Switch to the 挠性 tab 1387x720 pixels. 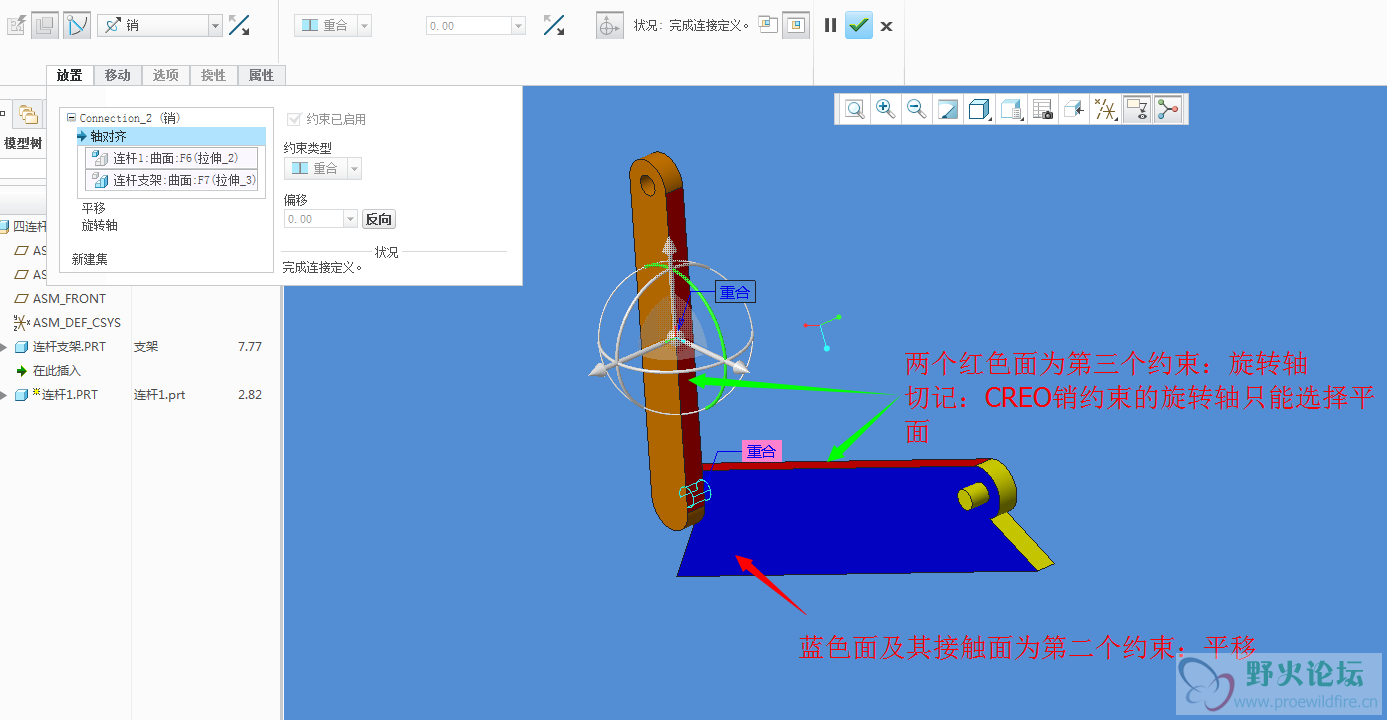click(214, 75)
